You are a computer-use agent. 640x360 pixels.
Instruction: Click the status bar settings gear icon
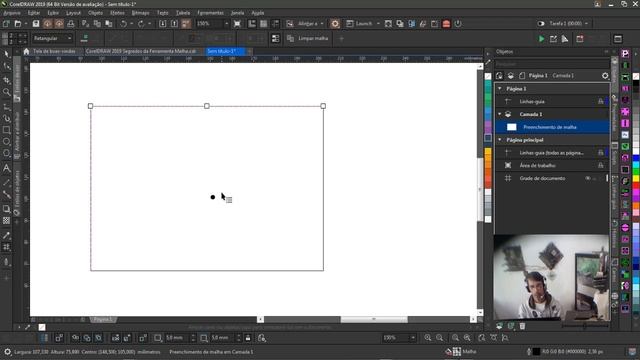tap(7, 352)
